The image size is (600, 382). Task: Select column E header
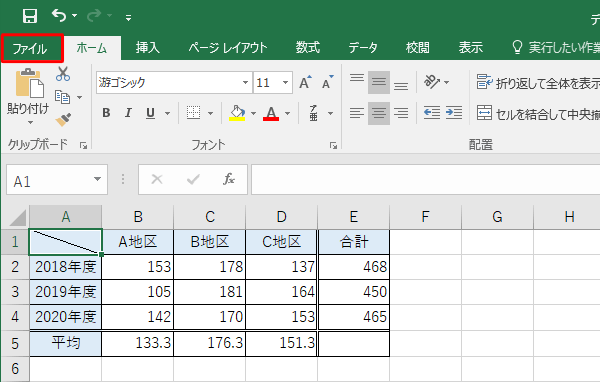point(354,217)
